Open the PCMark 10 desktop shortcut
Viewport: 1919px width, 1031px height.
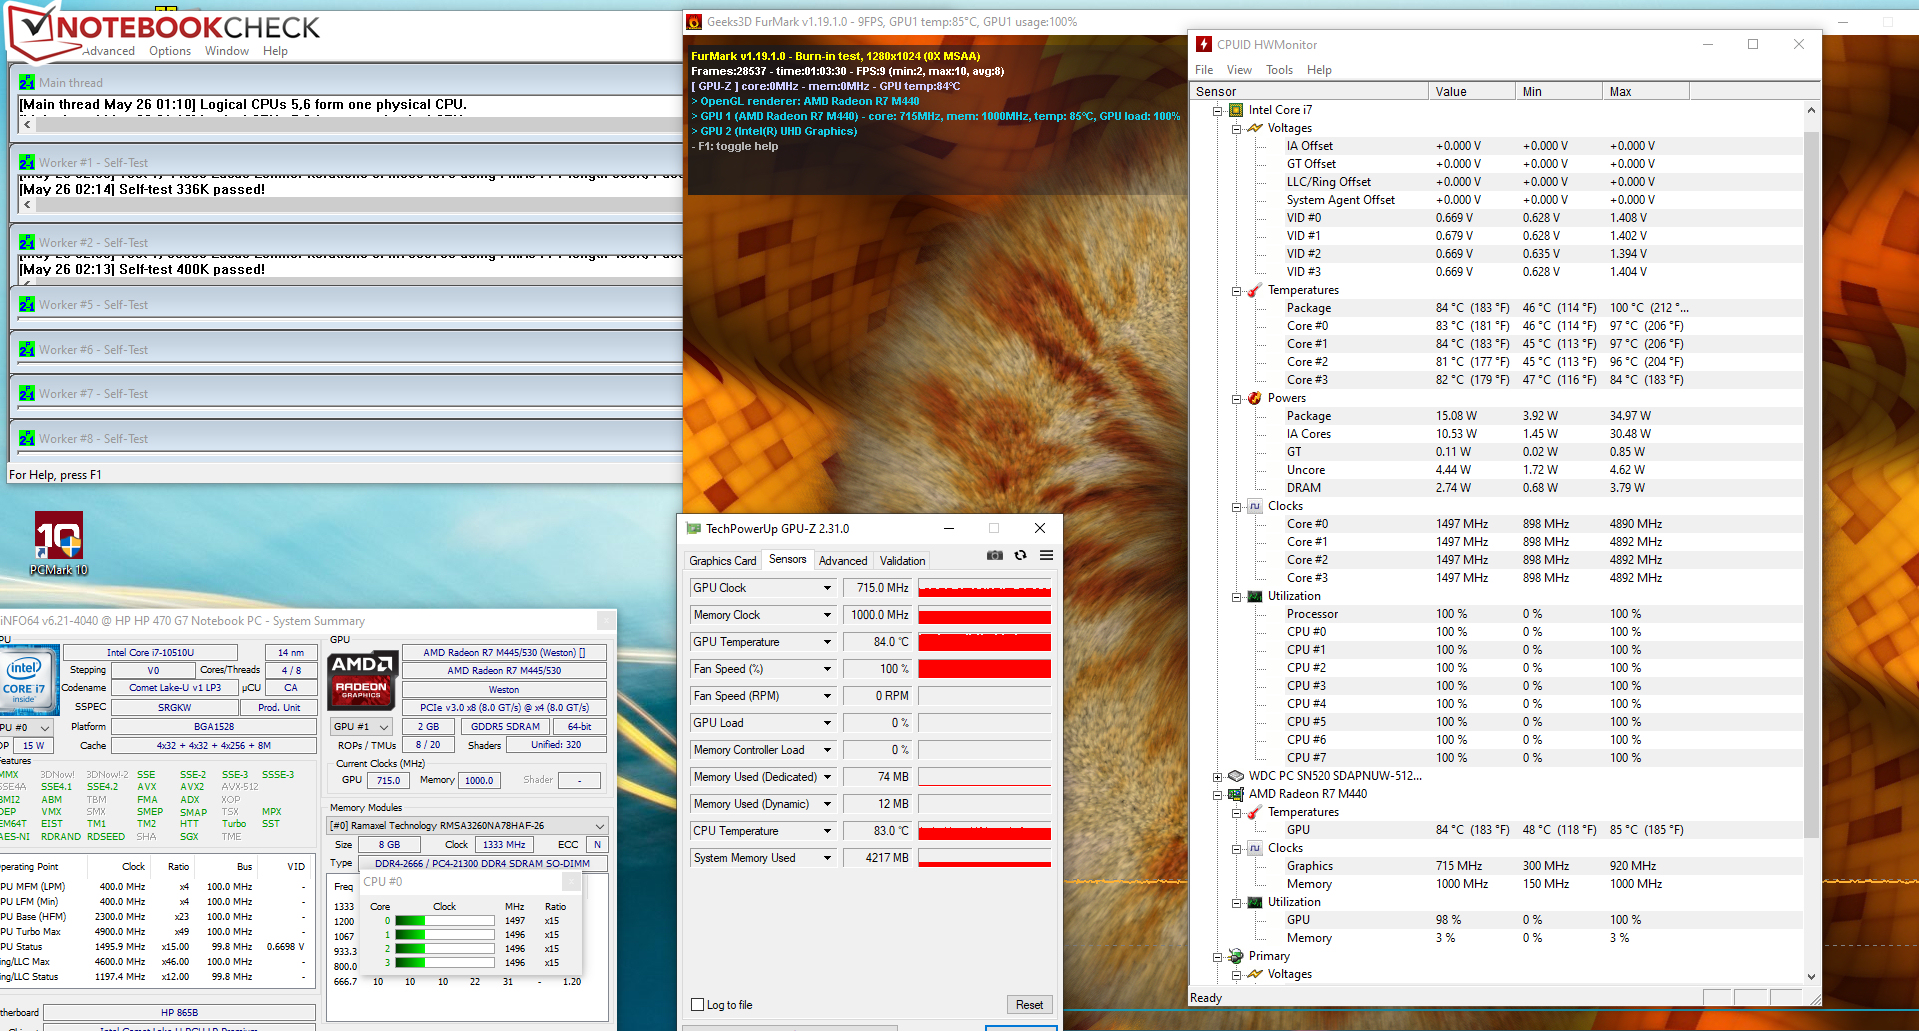pyautogui.click(x=58, y=543)
